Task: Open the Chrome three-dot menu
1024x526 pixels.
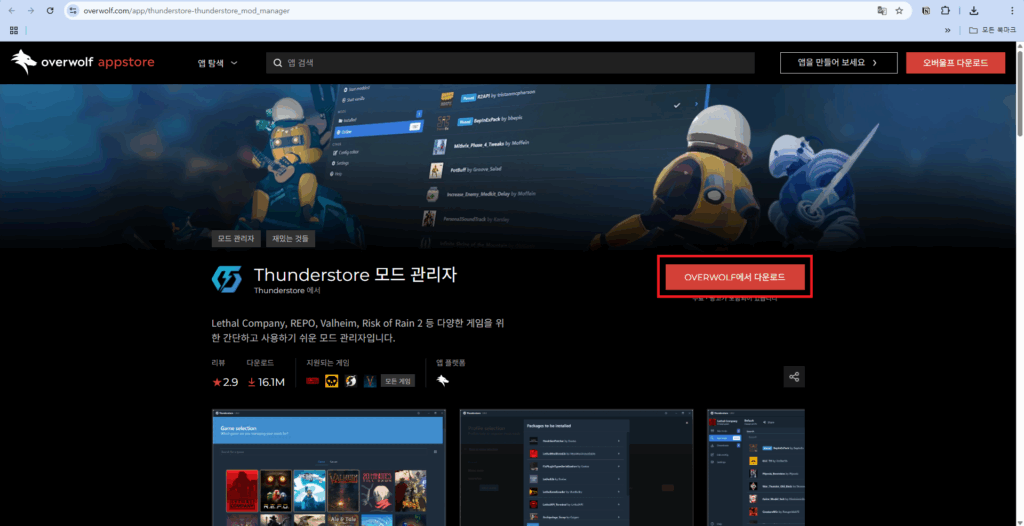Action: [1012, 10]
